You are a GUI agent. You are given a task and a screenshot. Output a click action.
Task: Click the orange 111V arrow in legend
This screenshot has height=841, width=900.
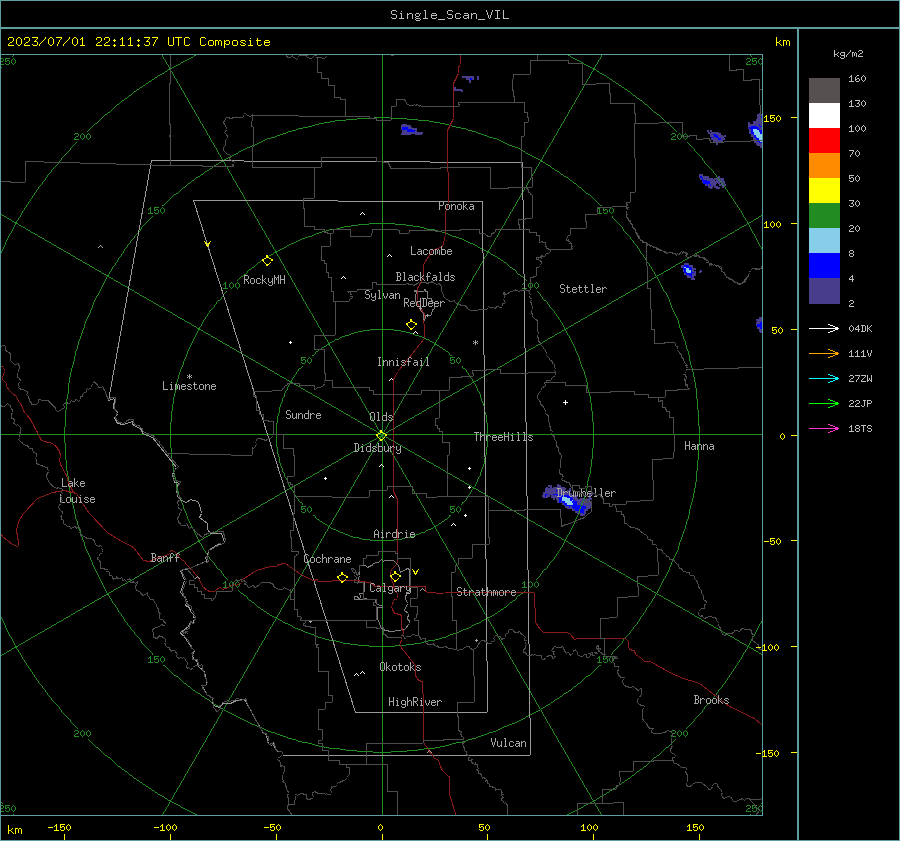coord(824,354)
